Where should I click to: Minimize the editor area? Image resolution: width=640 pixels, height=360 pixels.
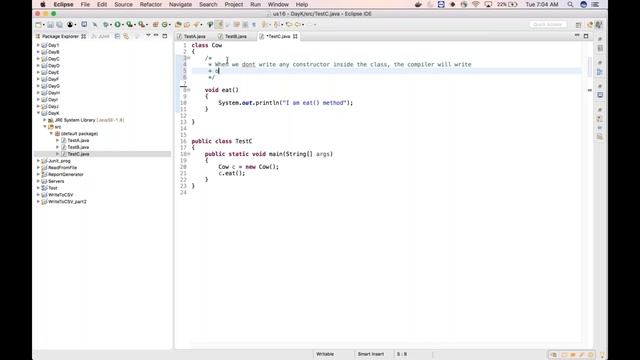[x=577, y=36]
